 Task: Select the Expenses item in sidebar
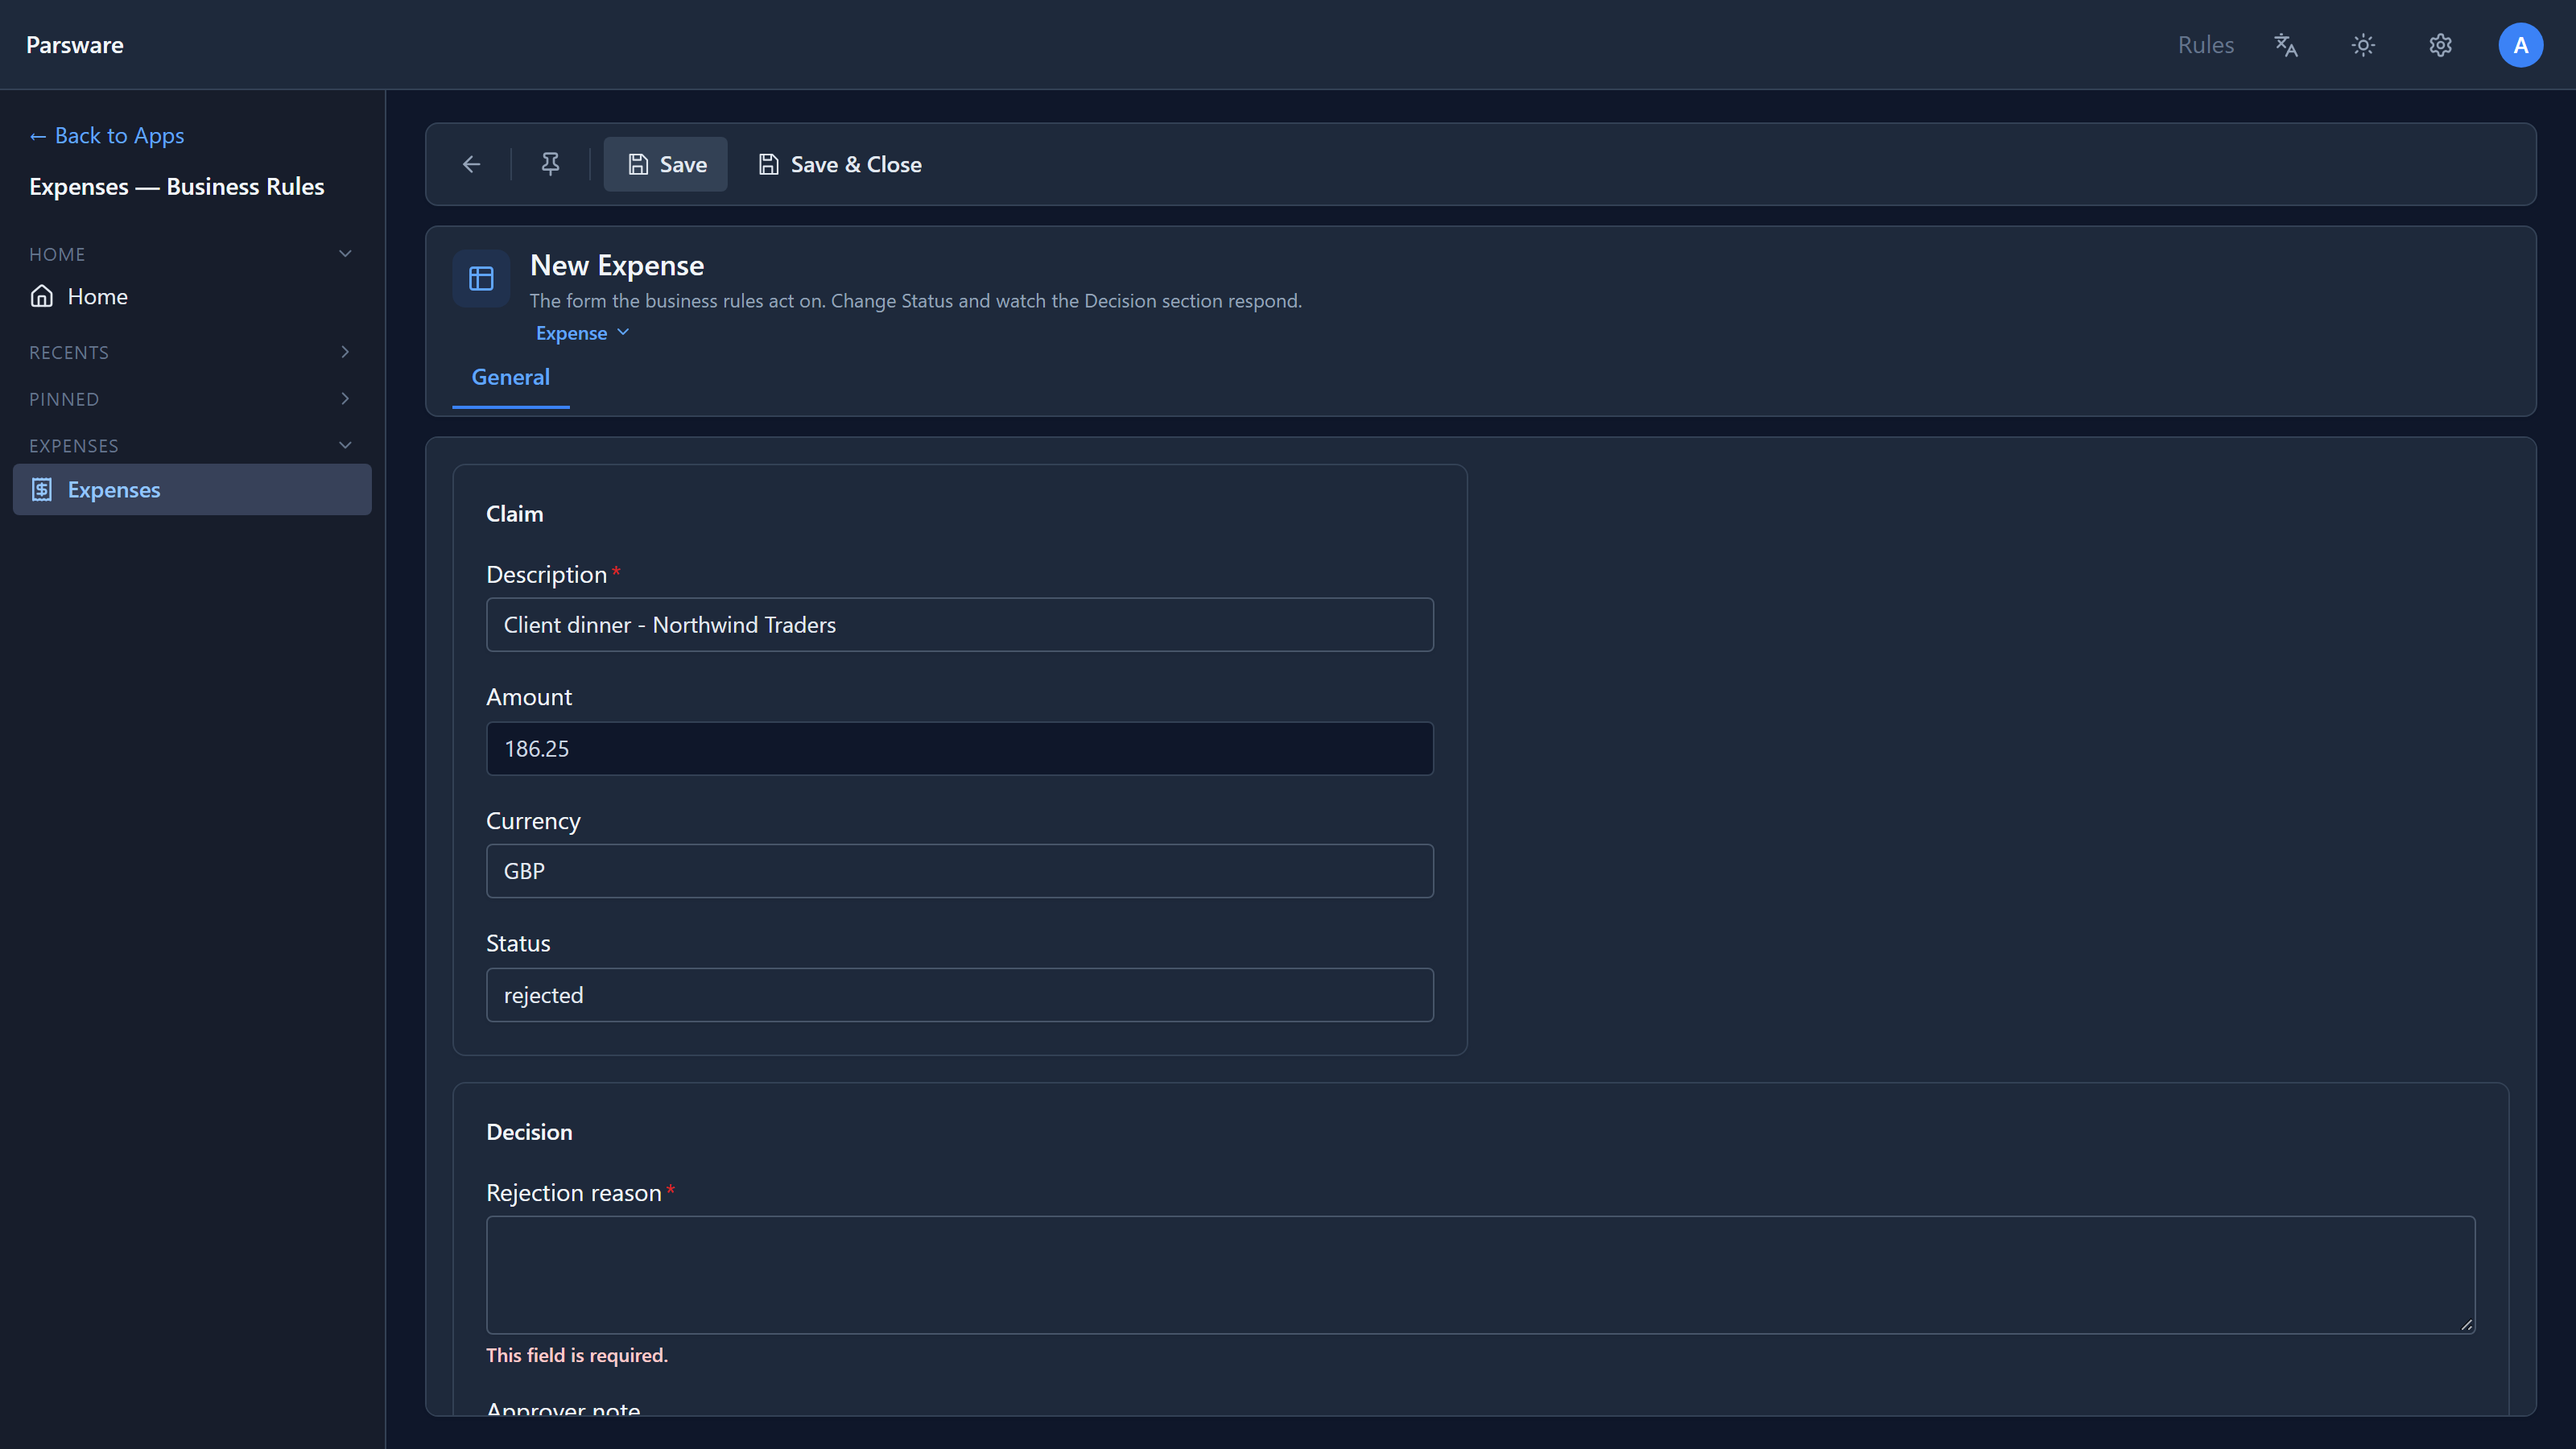(x=192, y=490)
